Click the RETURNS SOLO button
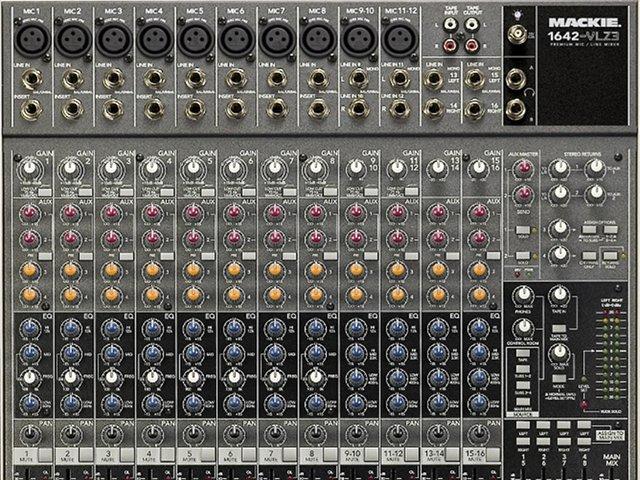Screen dimensions: 640x480 click(610, 256)
